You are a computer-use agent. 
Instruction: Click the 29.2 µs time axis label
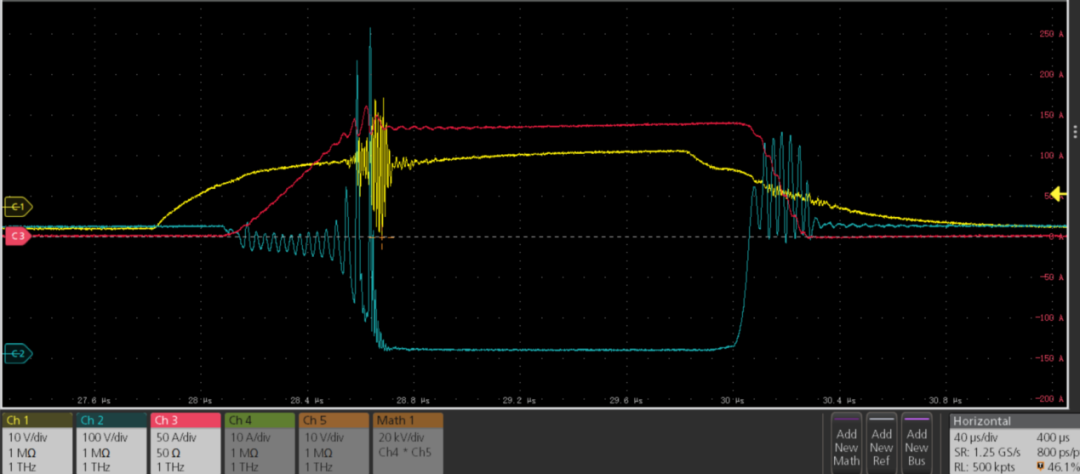[x=513, y=399]
